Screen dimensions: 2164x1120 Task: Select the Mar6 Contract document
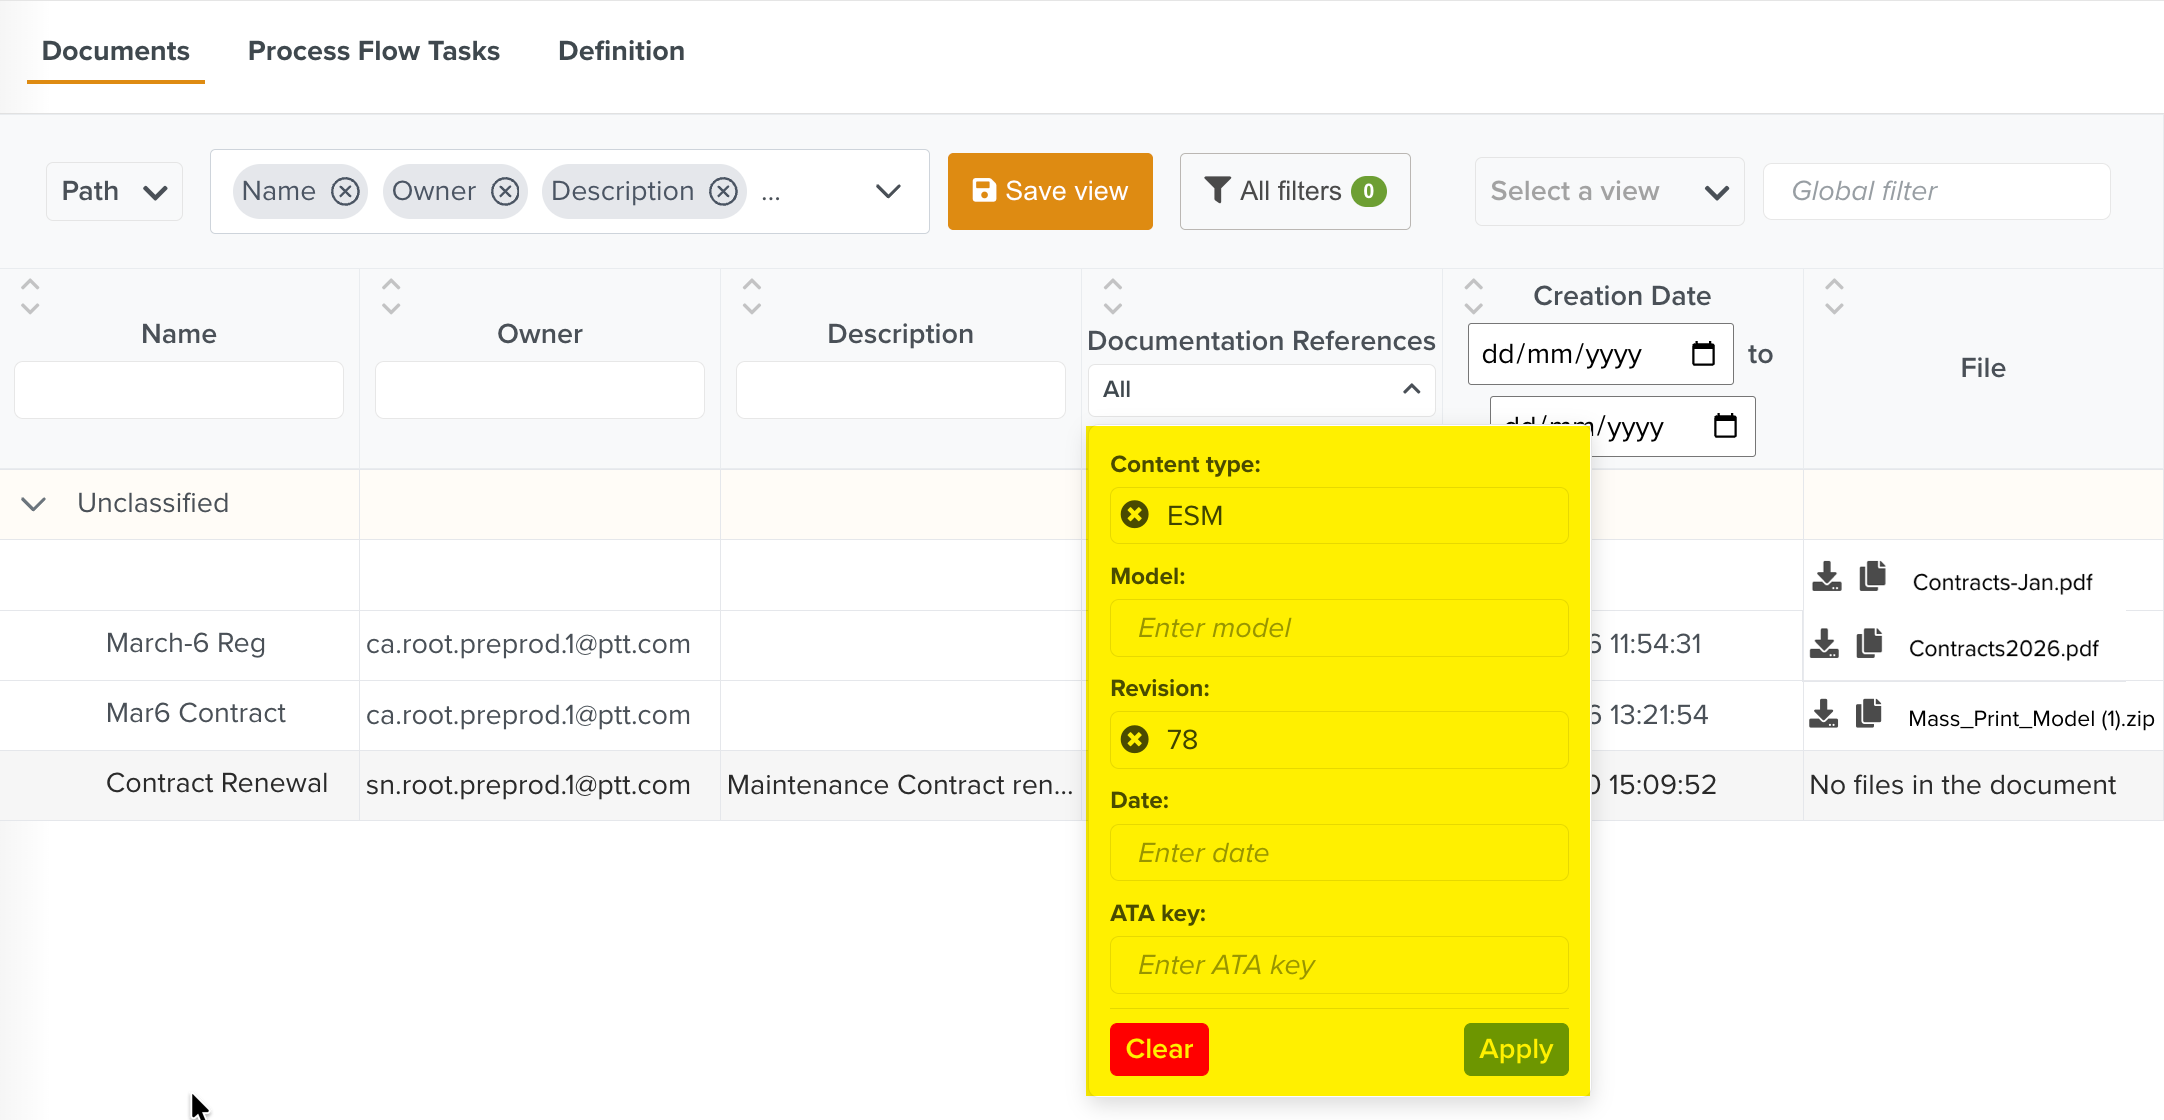(x=195, y=713)
